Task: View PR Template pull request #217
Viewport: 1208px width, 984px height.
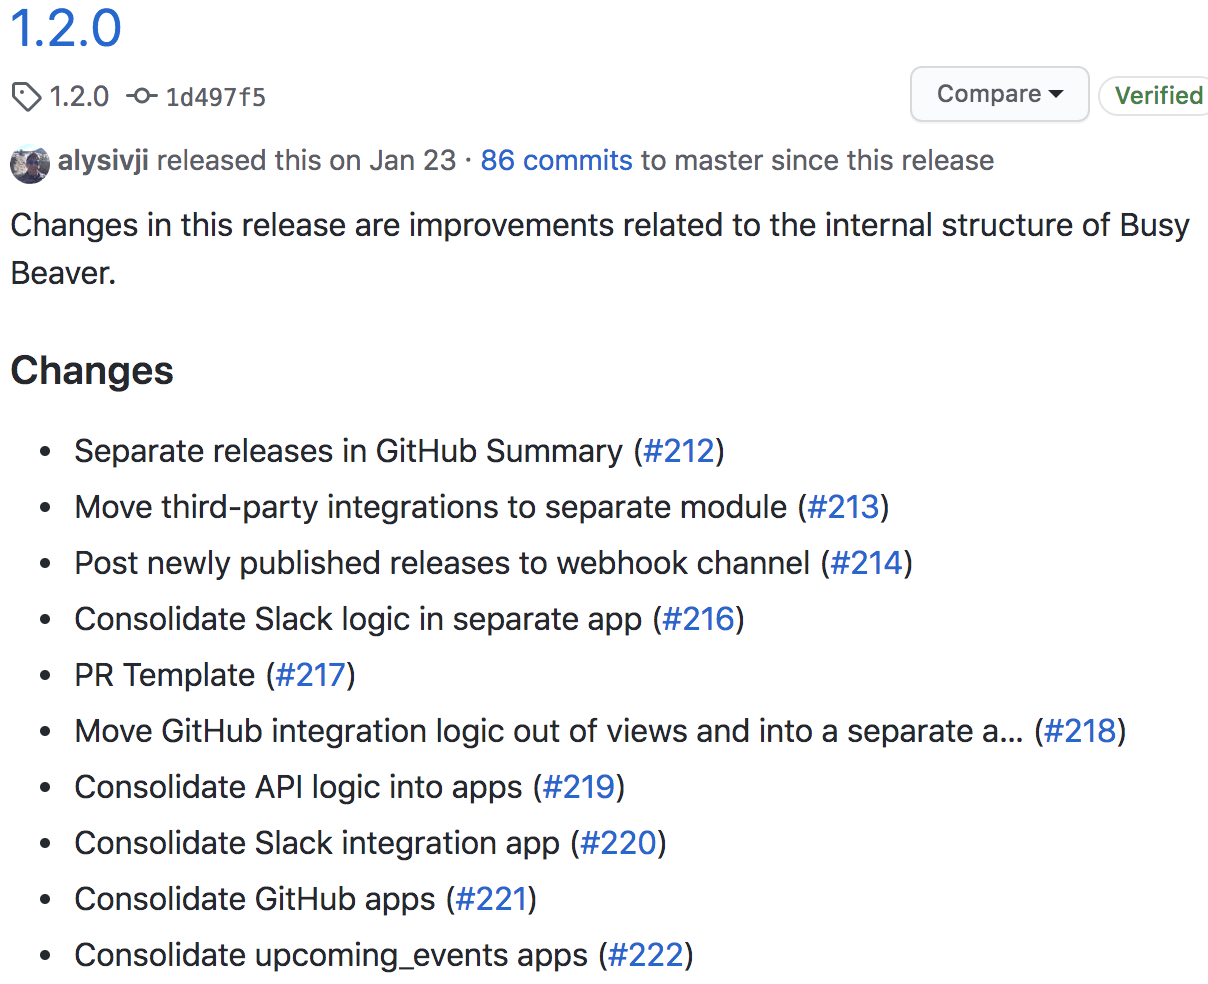Action: pos(311,675)
